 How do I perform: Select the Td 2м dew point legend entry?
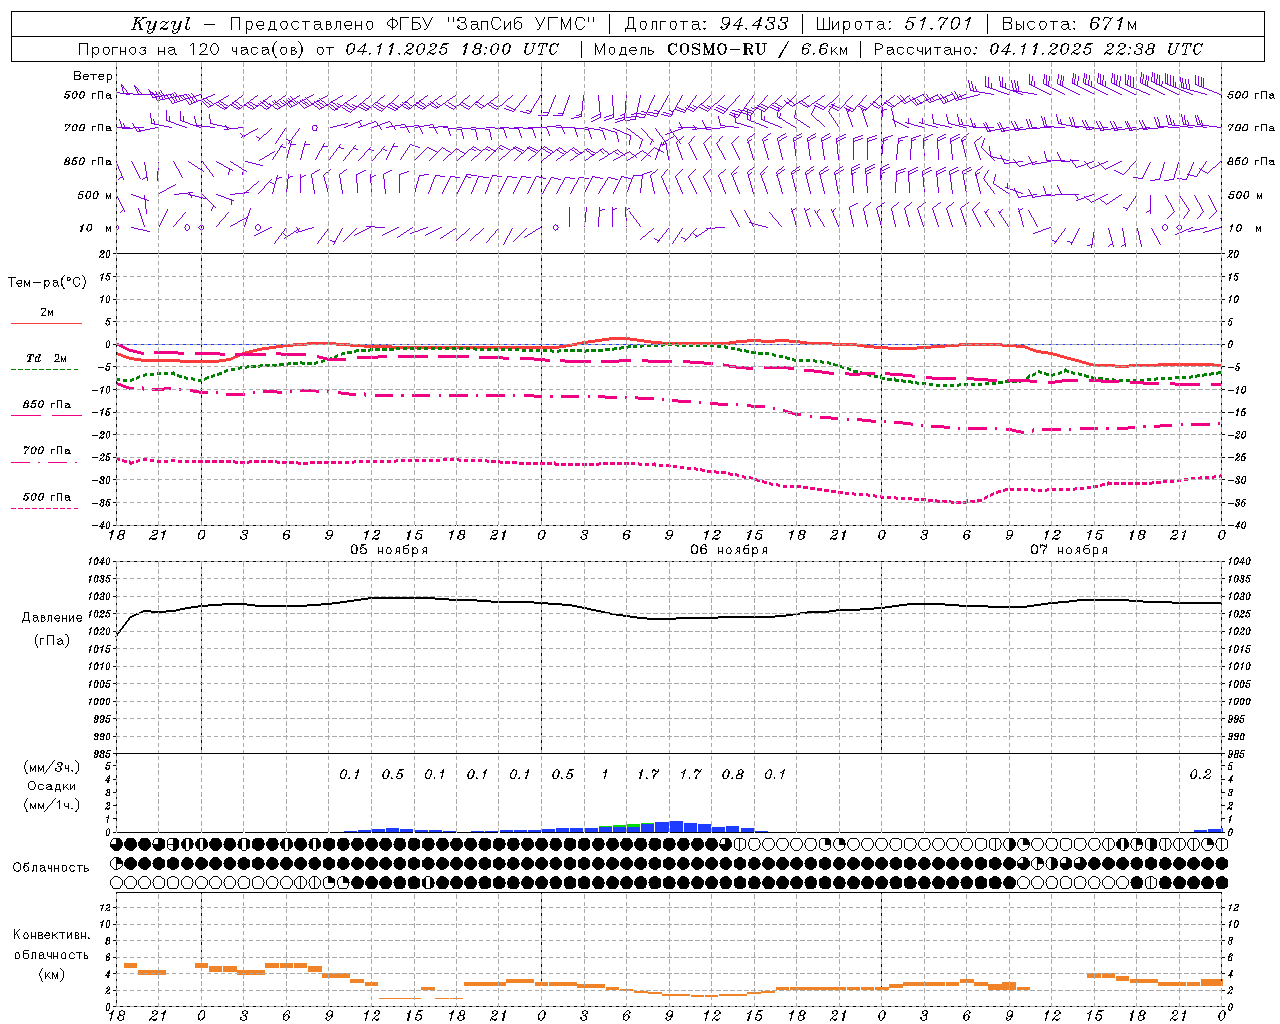pyautogui.click(x=46, y=358)
